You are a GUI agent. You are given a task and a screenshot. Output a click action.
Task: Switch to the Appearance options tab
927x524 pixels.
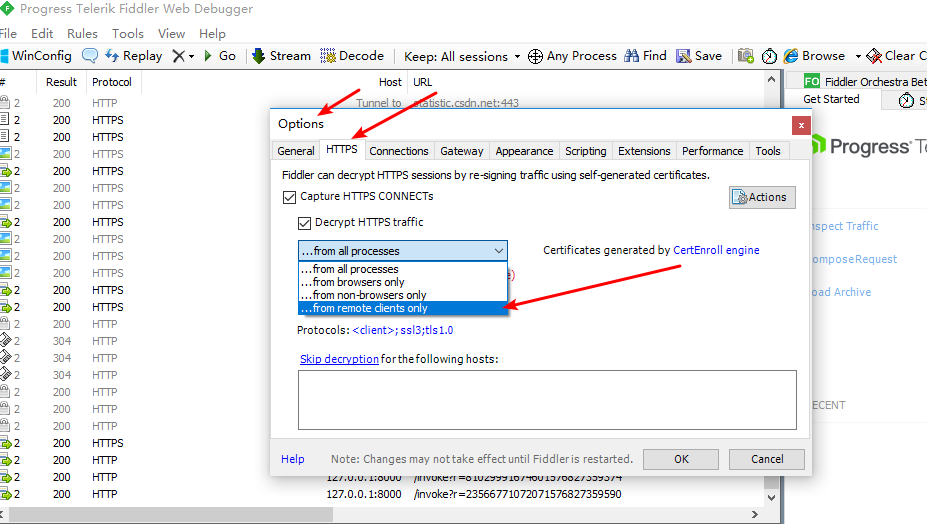[x=524, y=151]
